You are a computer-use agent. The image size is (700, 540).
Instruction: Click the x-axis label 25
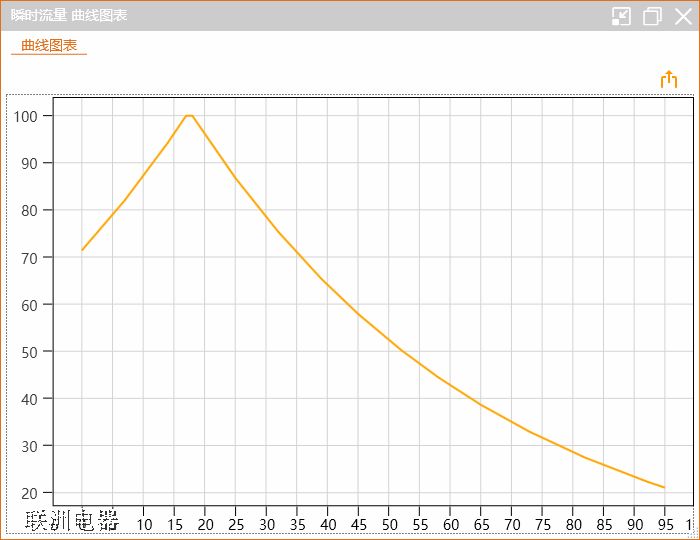click(236, 525)
